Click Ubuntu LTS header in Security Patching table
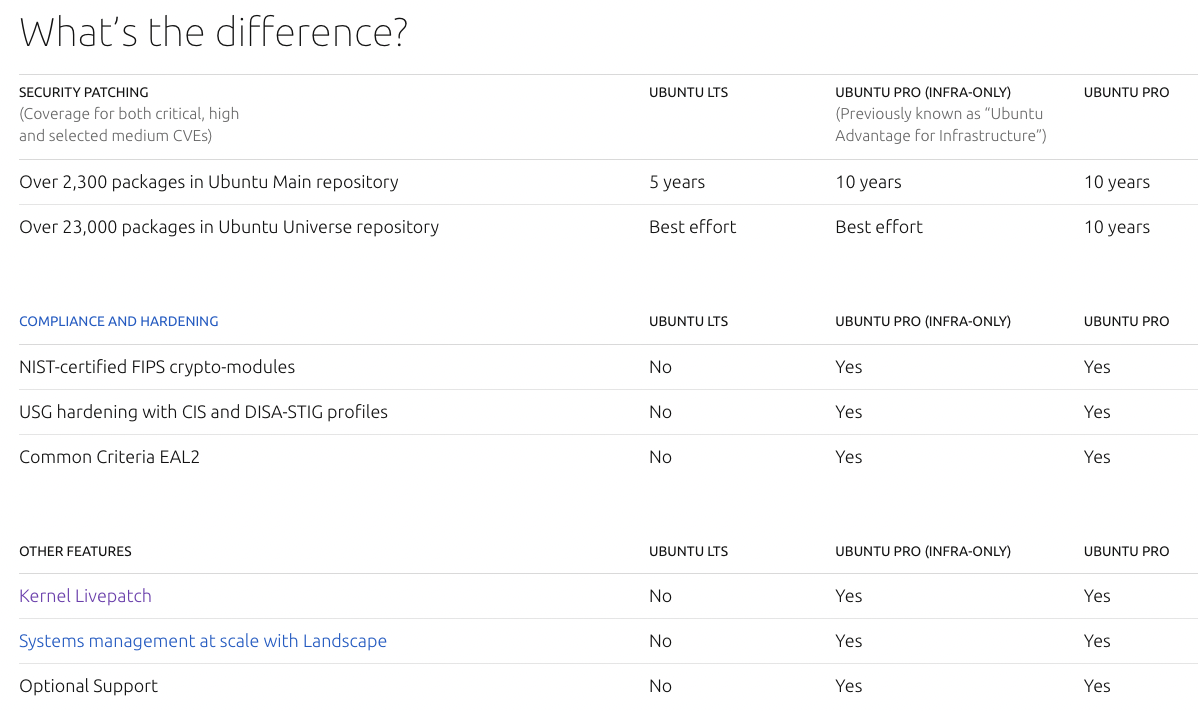 click(688, 92)
